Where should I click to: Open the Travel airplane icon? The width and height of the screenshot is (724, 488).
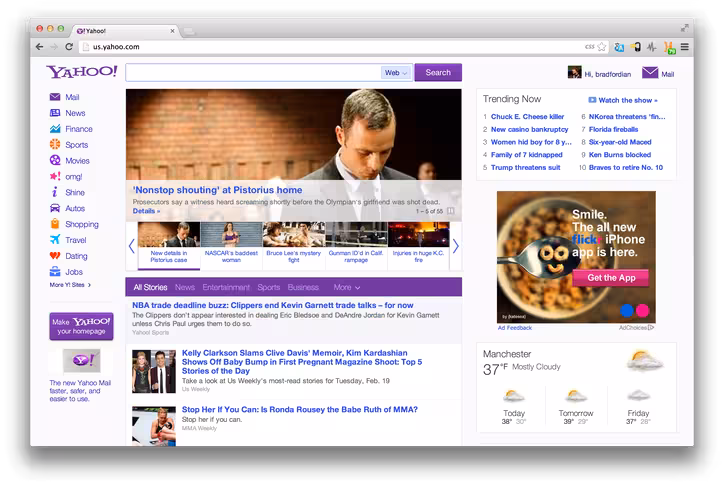click(x=55, y=240)
